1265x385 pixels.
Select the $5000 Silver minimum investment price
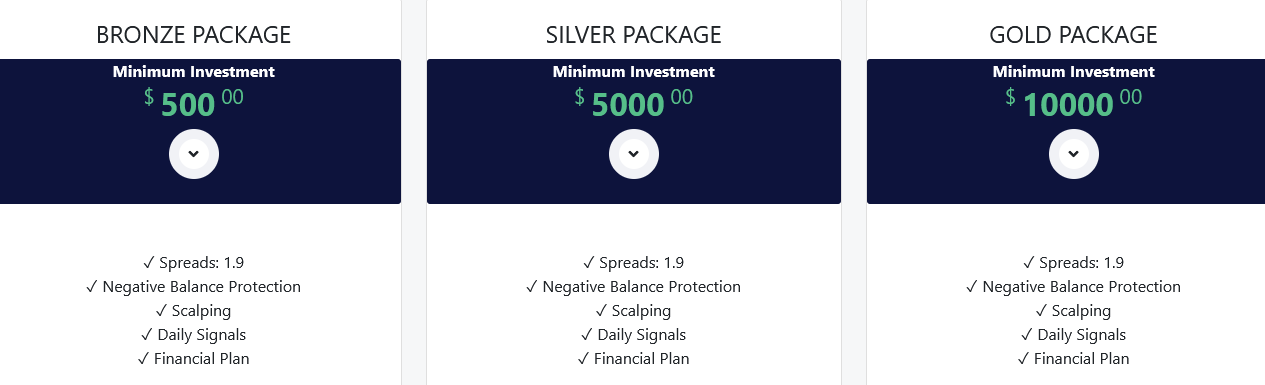[634, 102]
